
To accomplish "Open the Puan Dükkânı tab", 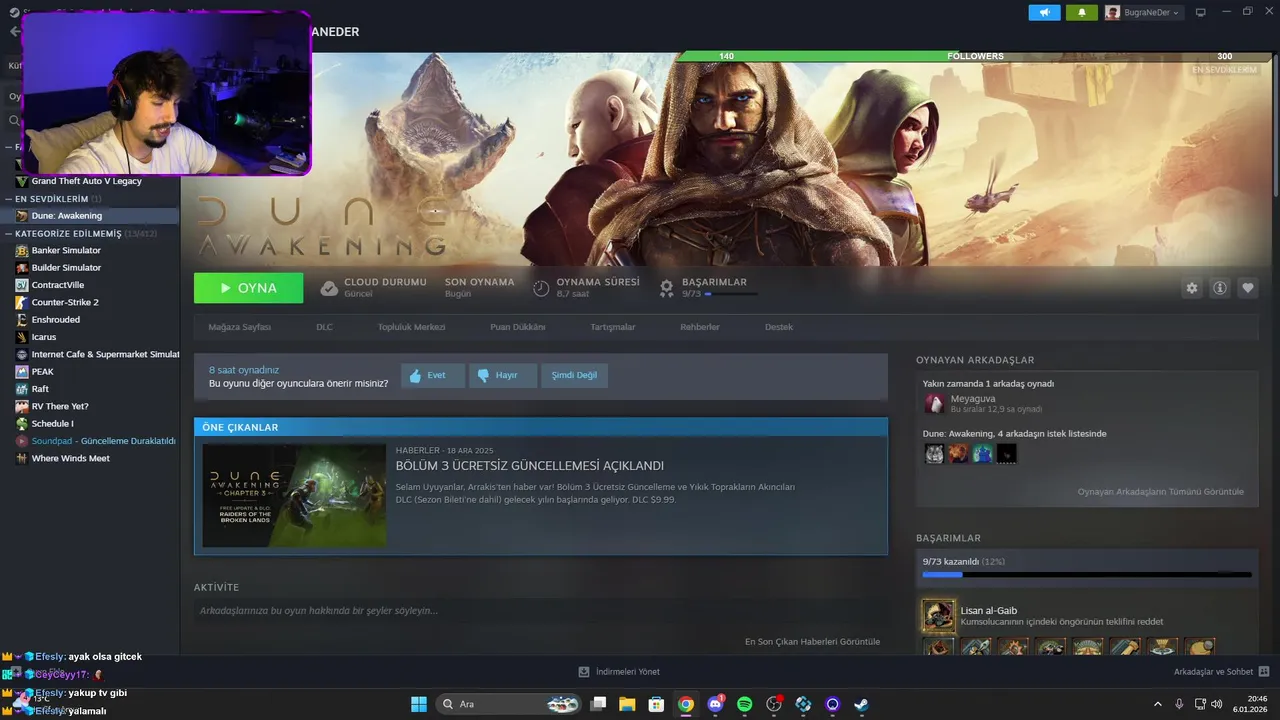I will pyautogui.click(x=517, y=327).
